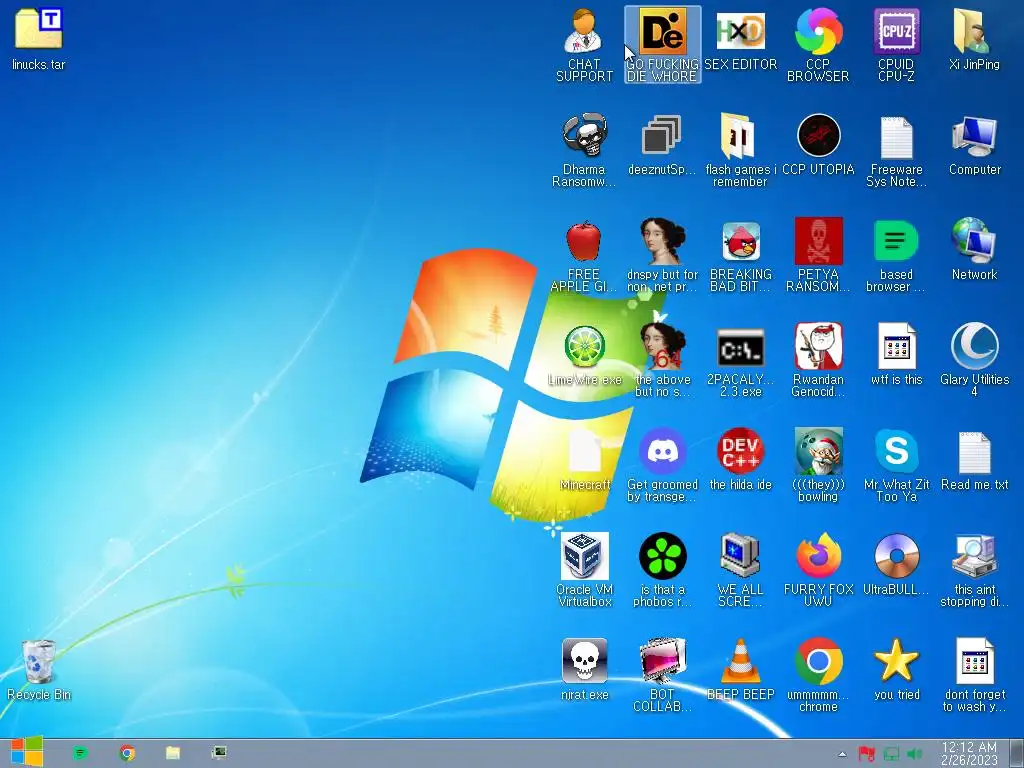Open the Action Center flag icon
The image size is (1024, 768).
click(867, 754)
